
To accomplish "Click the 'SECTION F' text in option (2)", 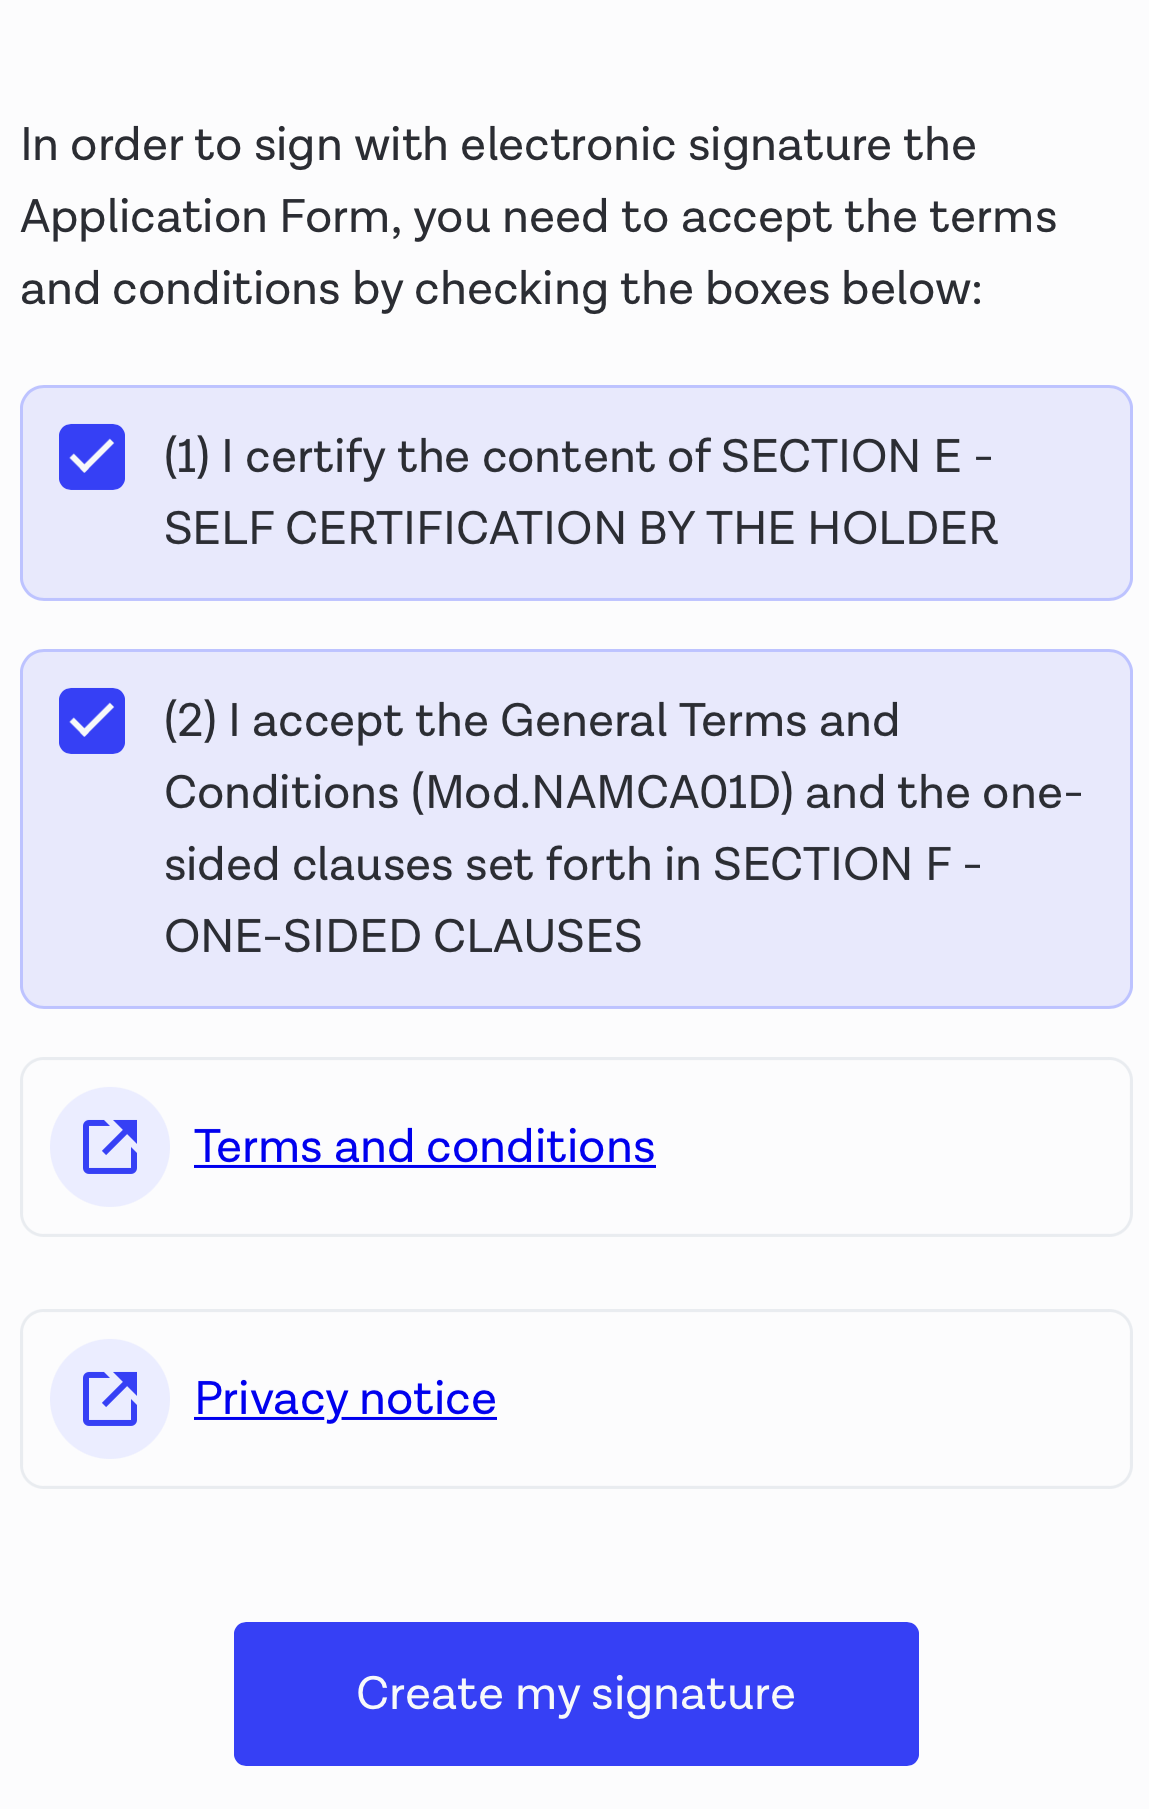I will coord(832,865).
